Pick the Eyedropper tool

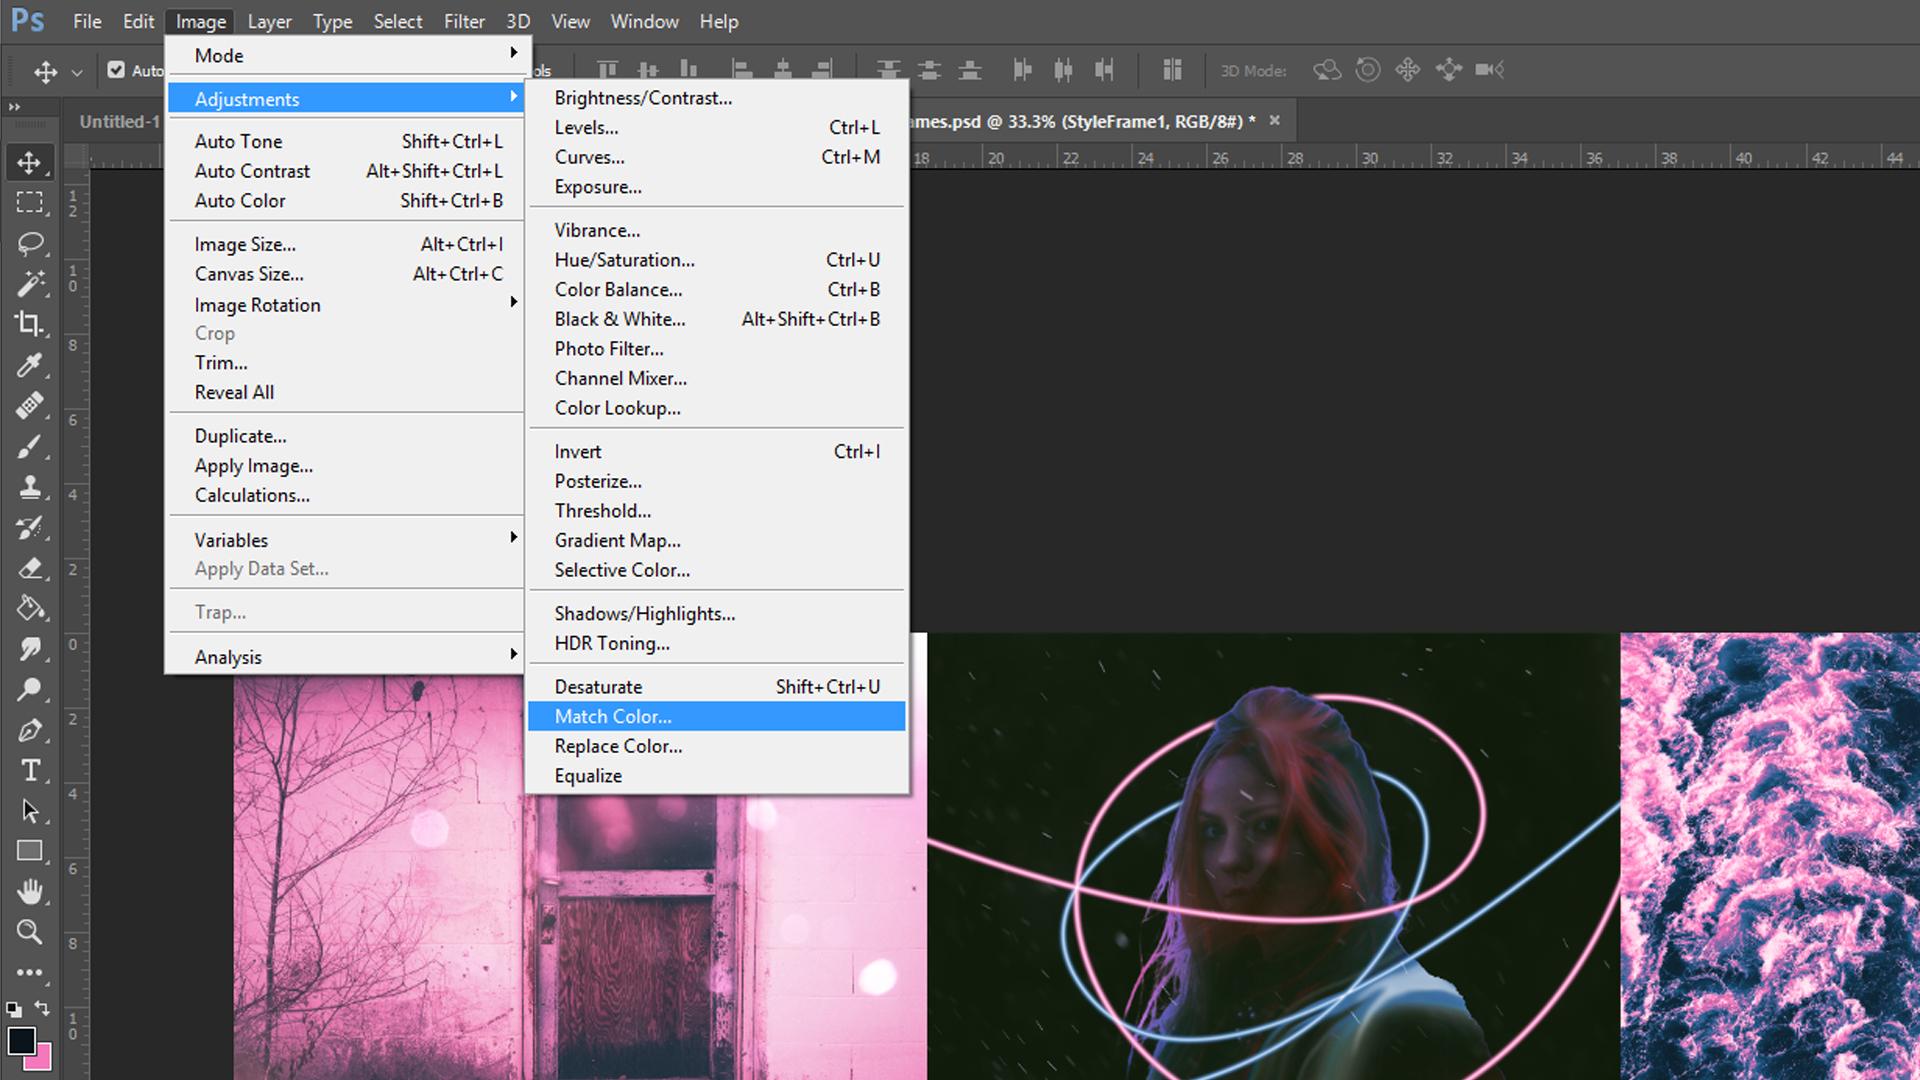click(x=30, y=365)
